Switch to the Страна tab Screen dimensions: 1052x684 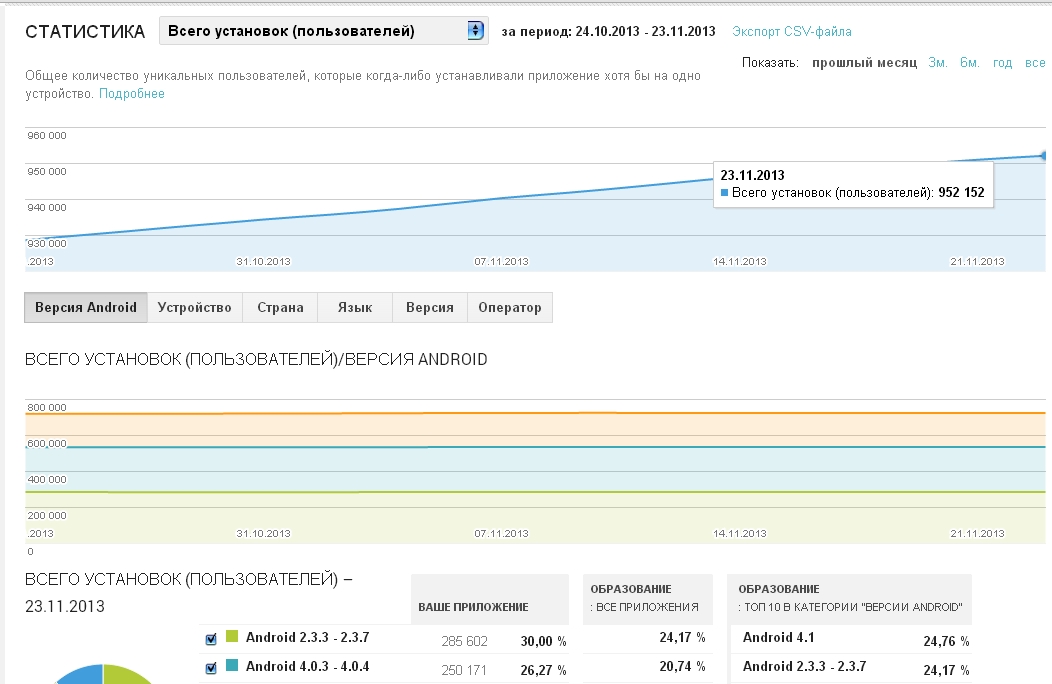pyautogui.click(x=280, y=307)
